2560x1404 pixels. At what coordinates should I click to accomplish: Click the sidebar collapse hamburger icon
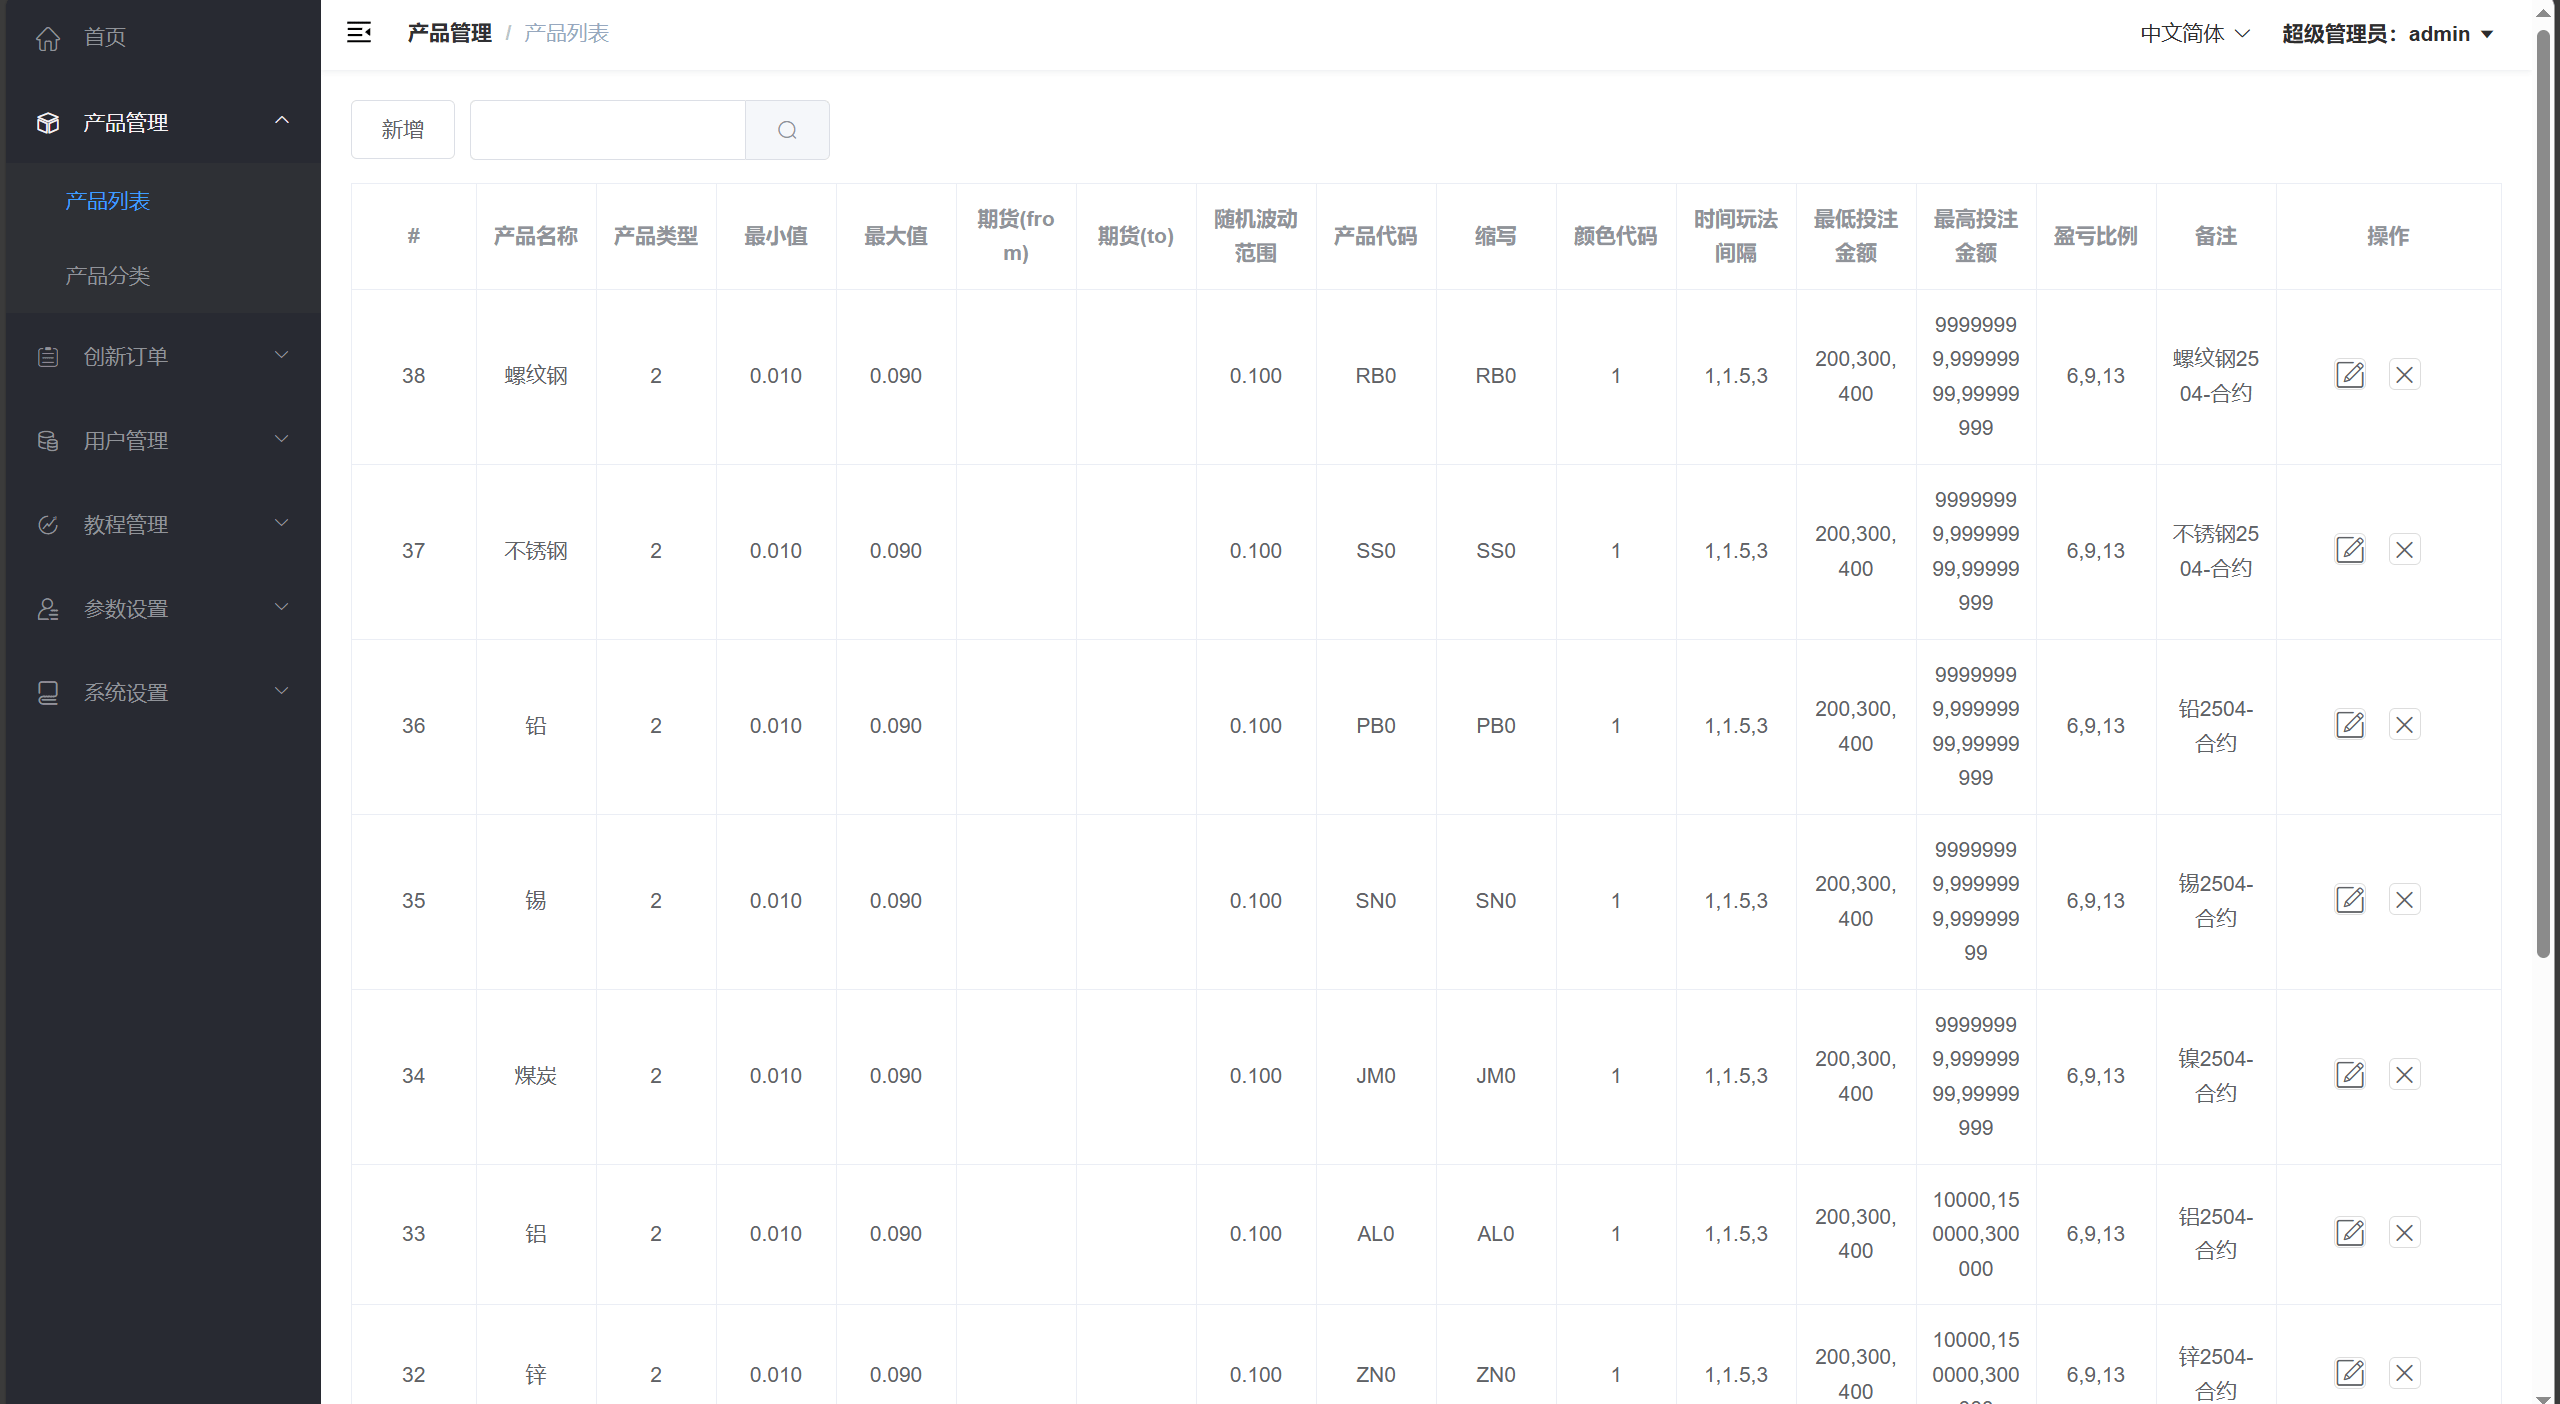click(359, 33)
